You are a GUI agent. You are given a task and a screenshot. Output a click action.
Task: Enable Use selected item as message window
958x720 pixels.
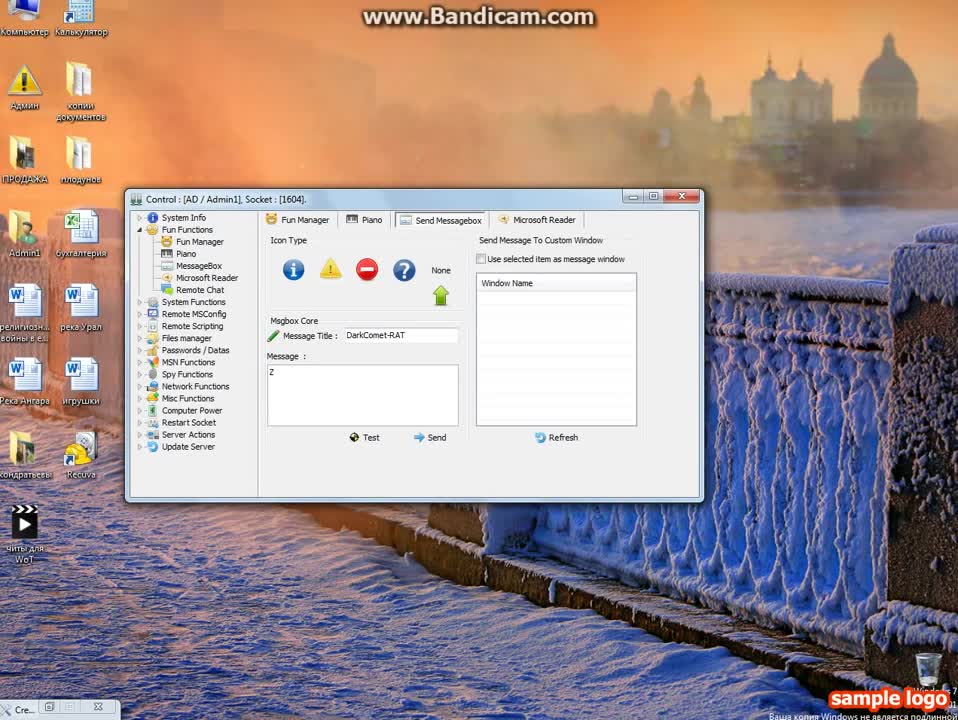pos(481,259)
